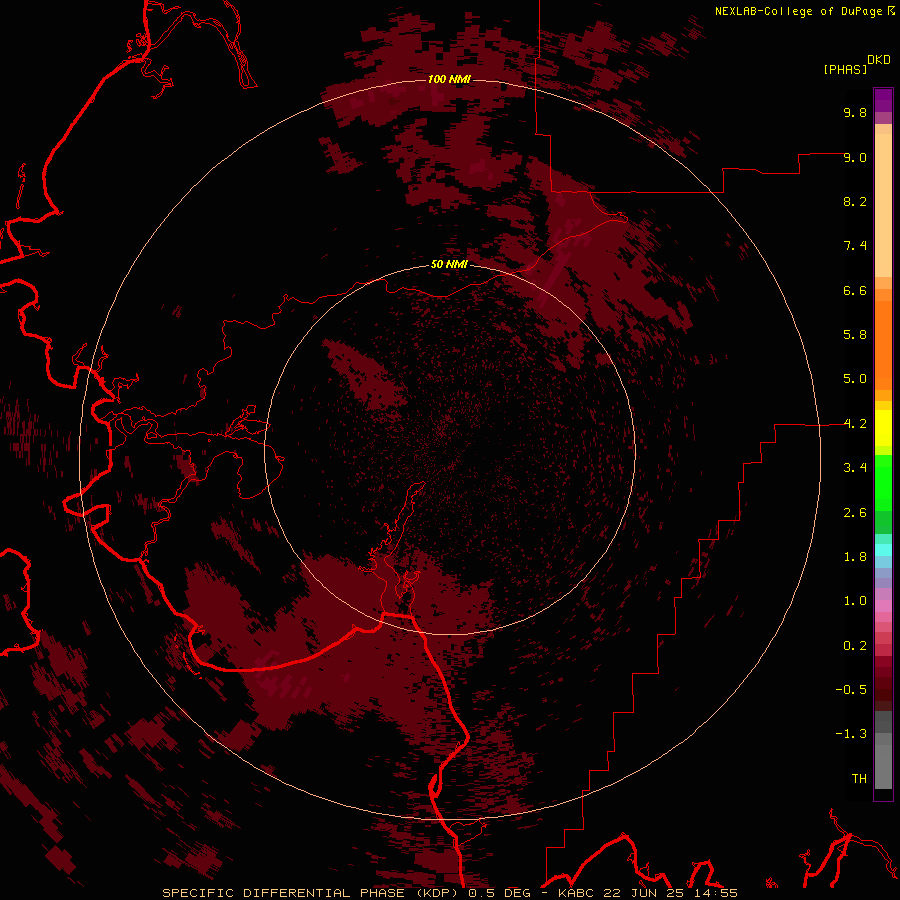Select the 2.6 scale value
Screen dimensions: 900x900
[855, 513]
